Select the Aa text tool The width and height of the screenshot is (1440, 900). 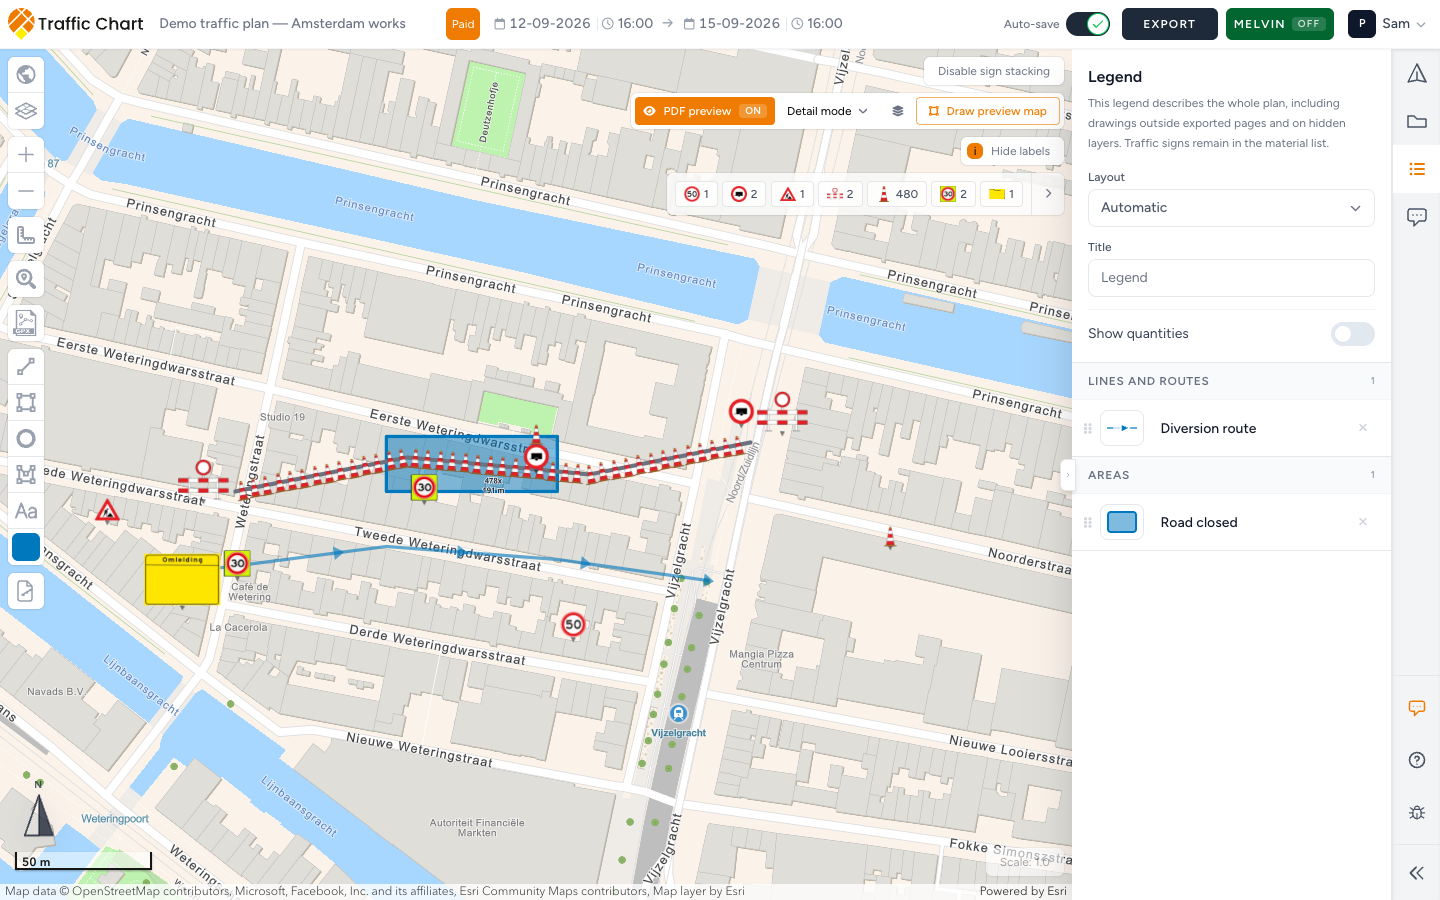click(x=26, y=511)
